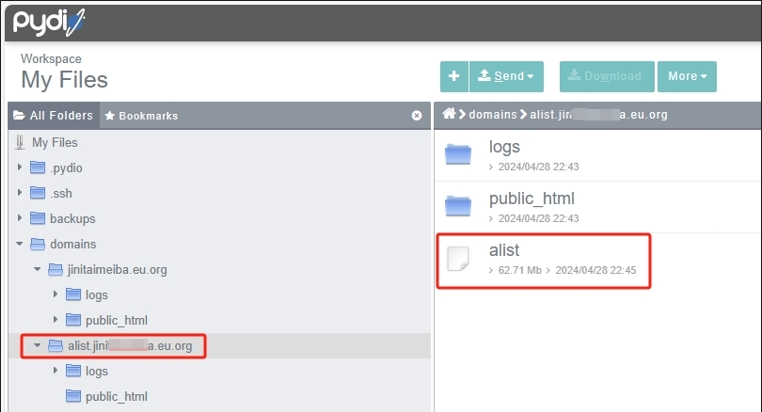Screen dimensions: 762x412
Task: Navigate to domains in the breadcrumb
Action: pos(492,115)
